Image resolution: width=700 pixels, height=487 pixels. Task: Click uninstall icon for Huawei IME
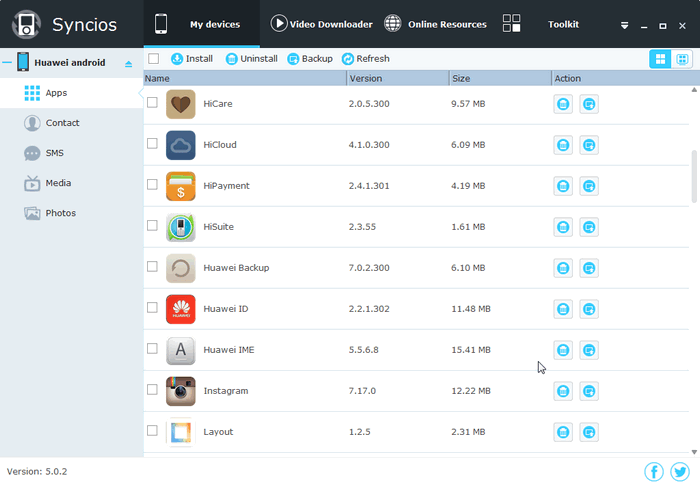tap(563, 350)
